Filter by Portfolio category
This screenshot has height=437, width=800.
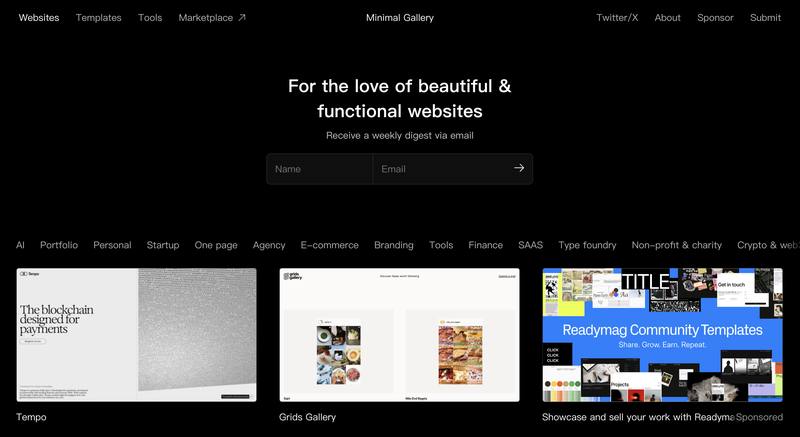coord(59,245)
